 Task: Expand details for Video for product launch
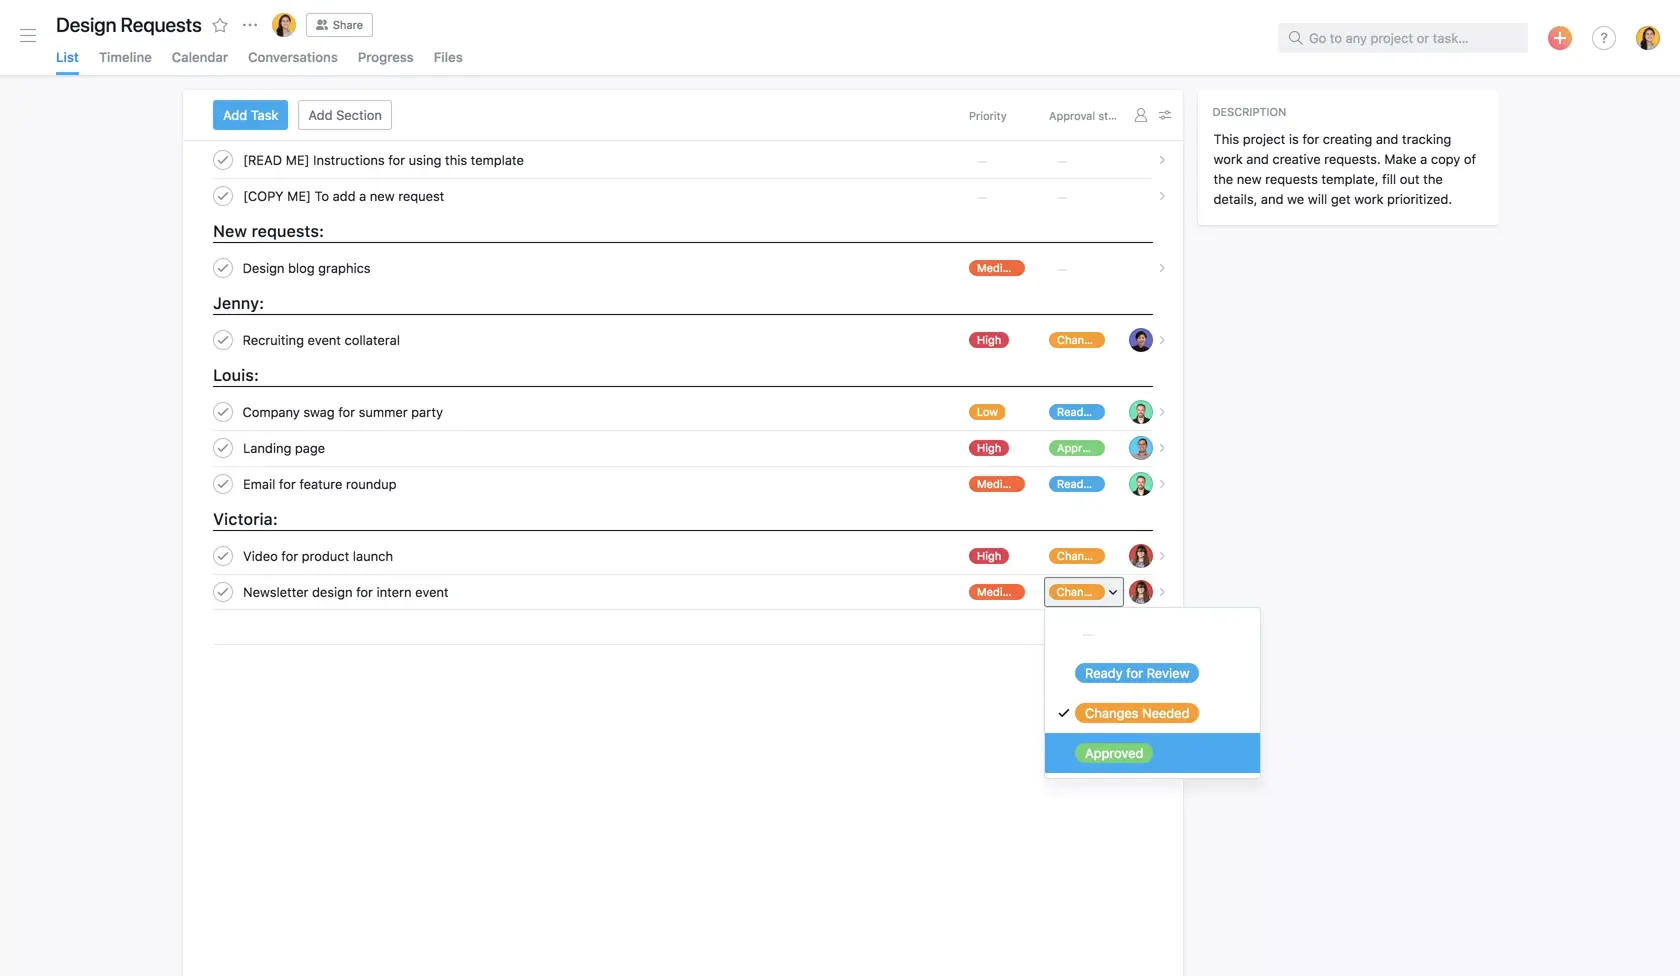pyautogui.click(x=1161, y=556)
